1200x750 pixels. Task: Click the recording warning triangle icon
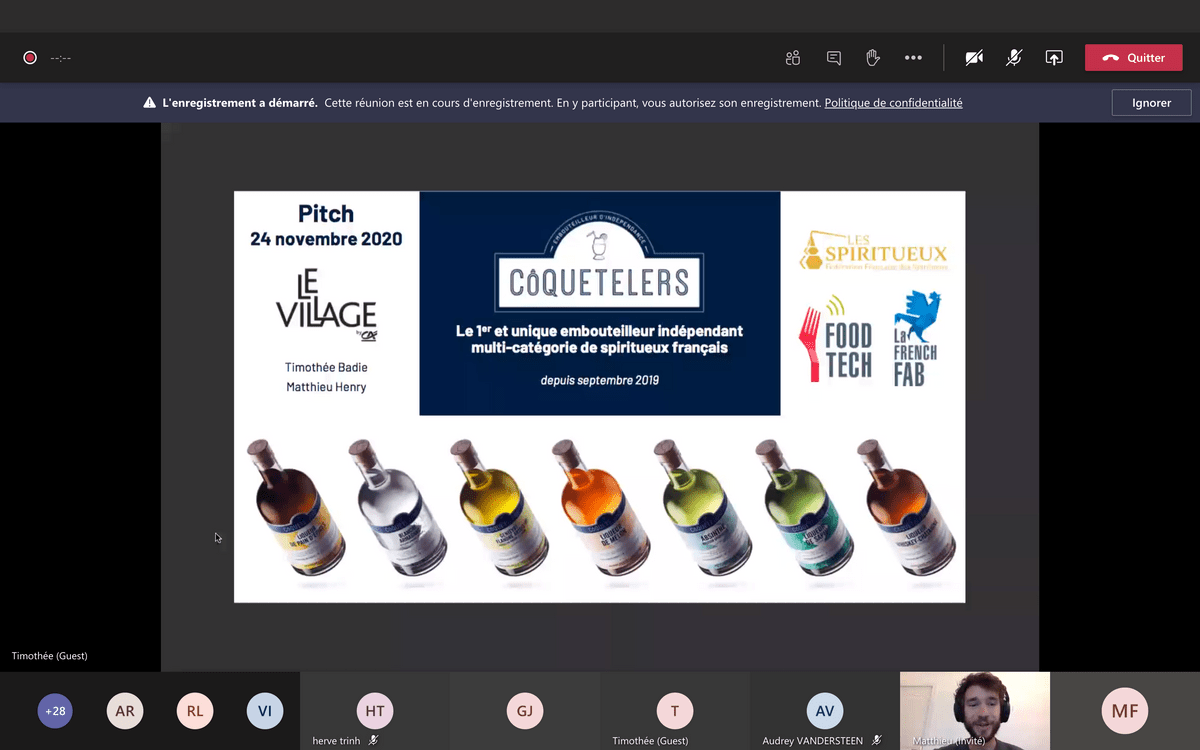tap(149, 103)
